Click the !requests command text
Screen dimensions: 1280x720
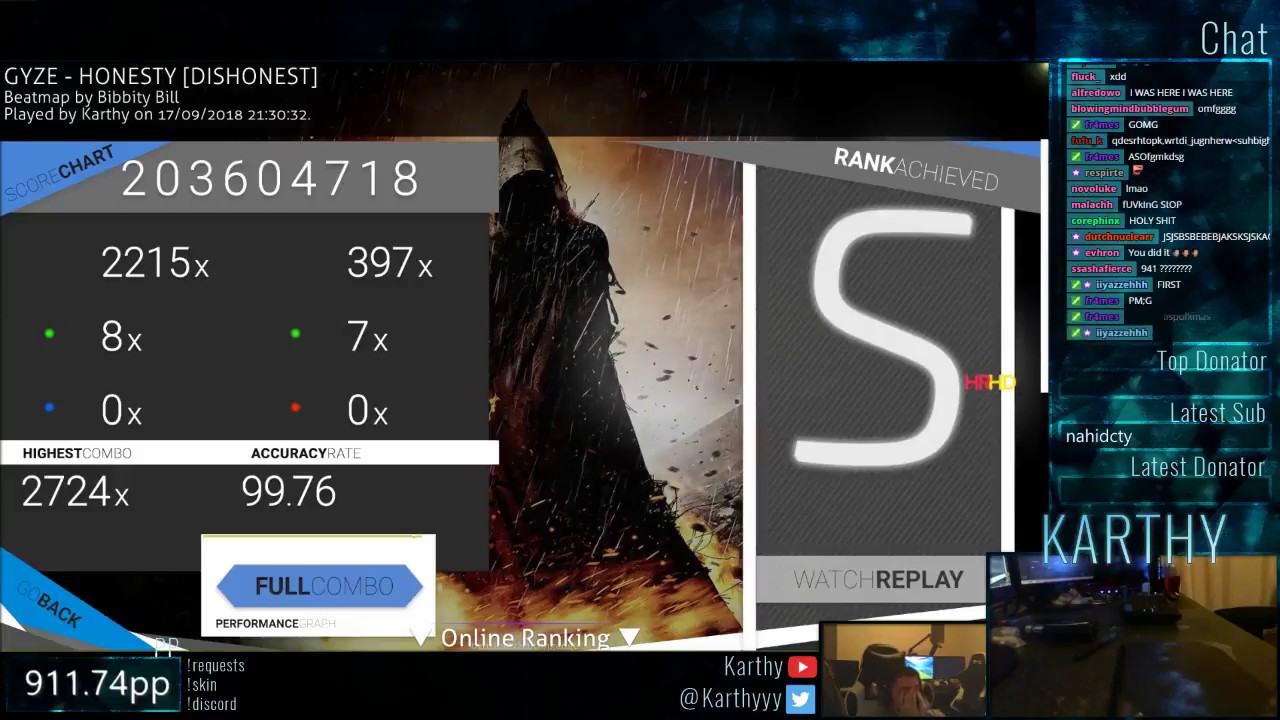tap(216, 665)
